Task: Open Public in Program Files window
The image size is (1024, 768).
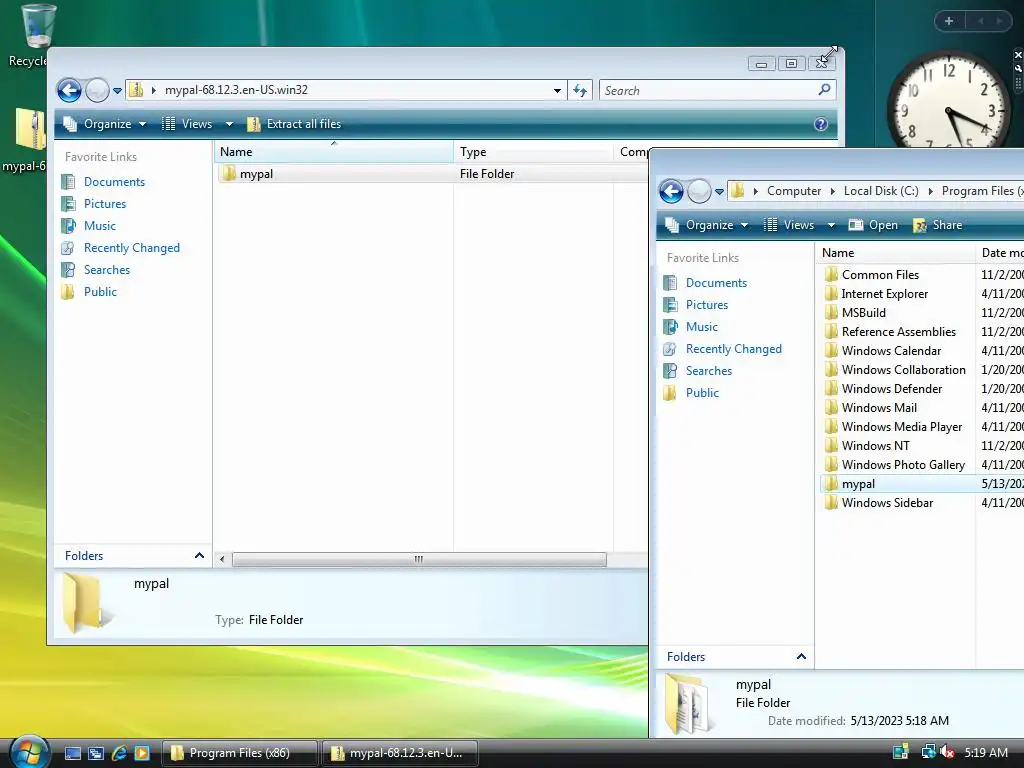Action: [702, 392]
